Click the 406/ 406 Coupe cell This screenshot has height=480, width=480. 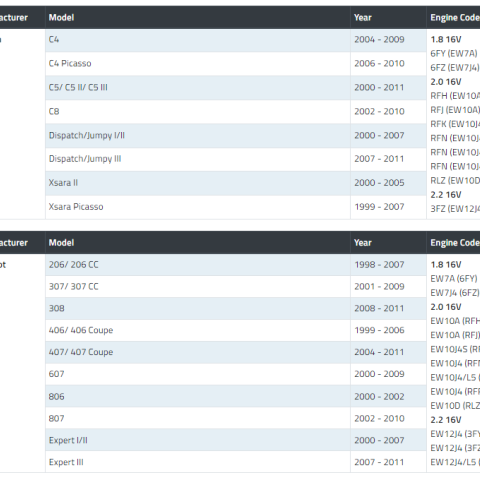pyautogui.click(x=198, y=330)
